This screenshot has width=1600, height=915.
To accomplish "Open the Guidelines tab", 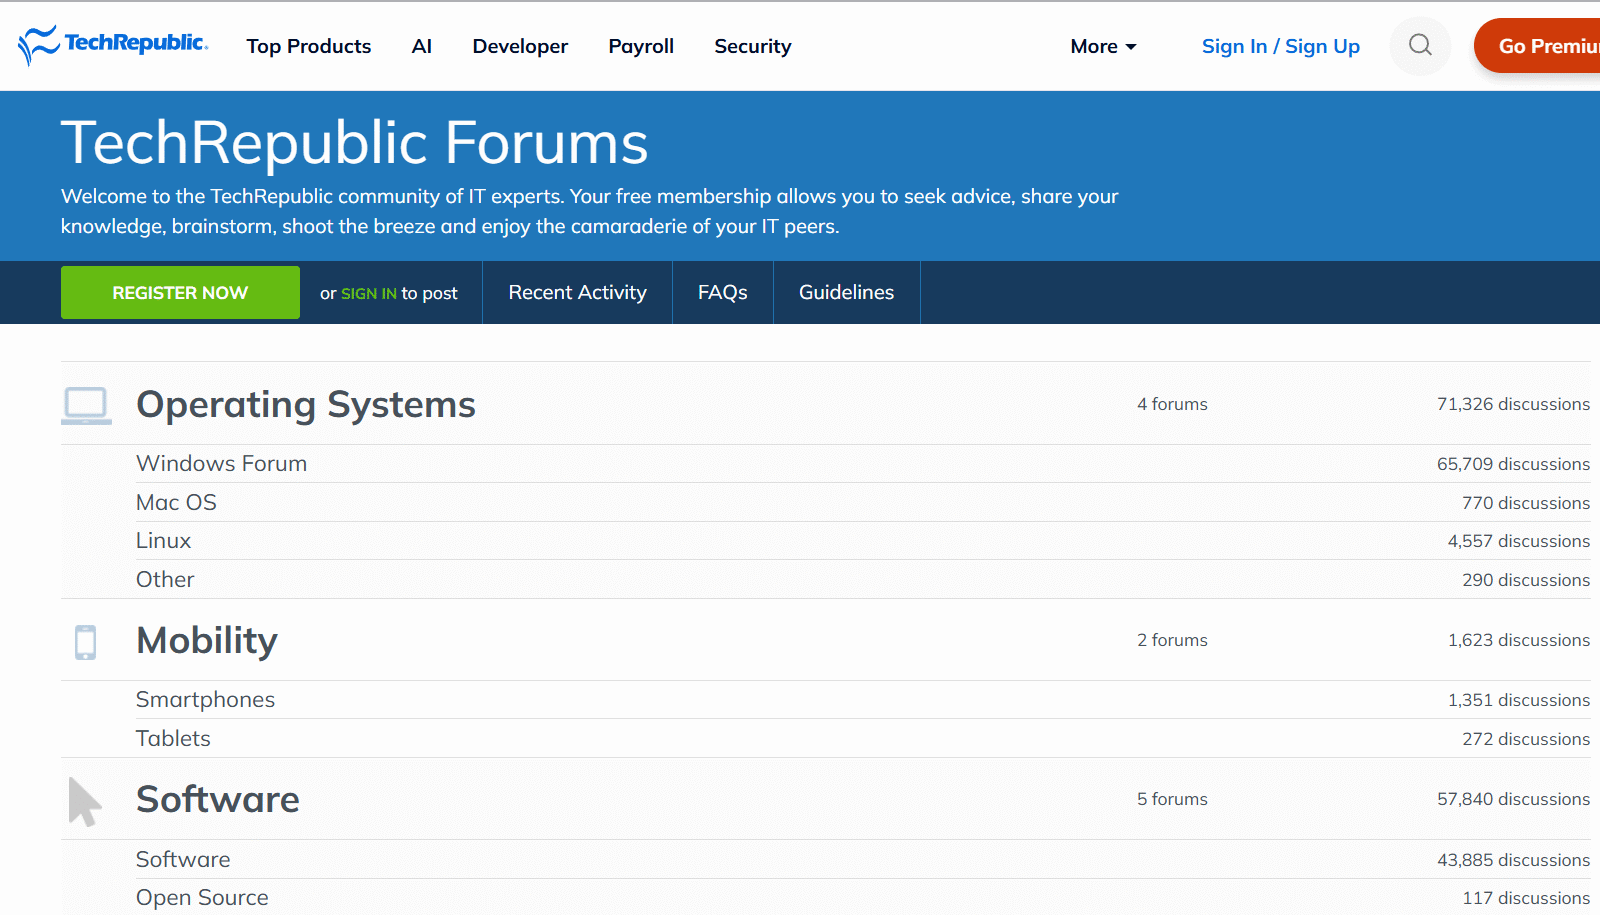I will 847,292.
